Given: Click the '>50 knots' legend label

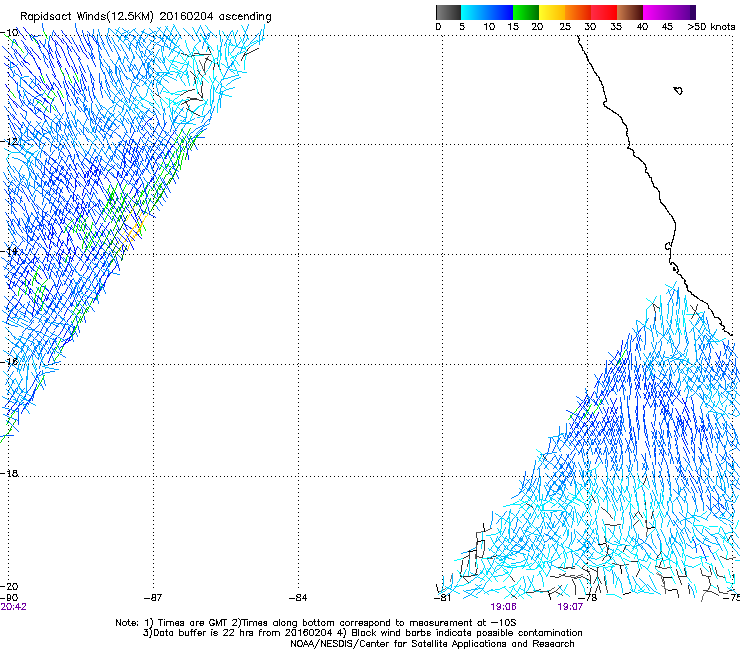Looking at the screenshot, I should [711, 26].
